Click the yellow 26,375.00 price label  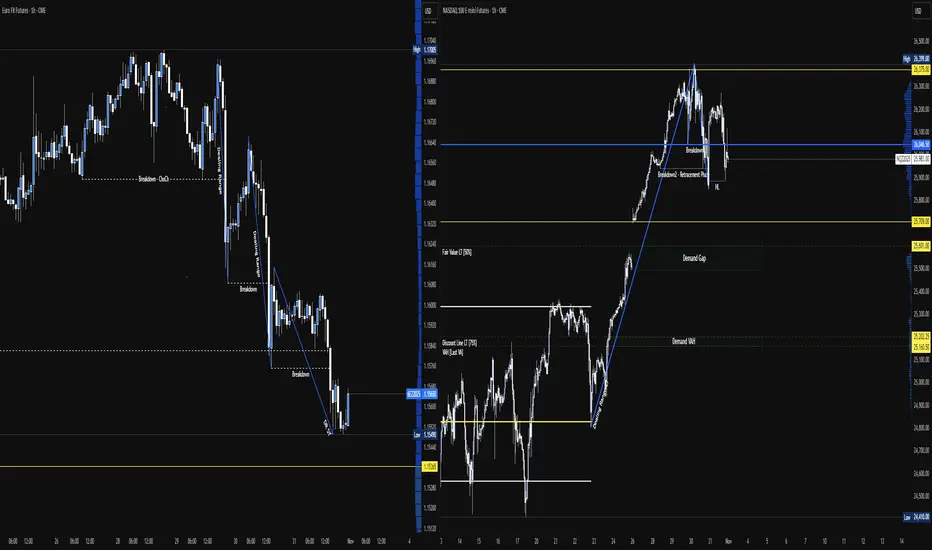pos(921,70)
